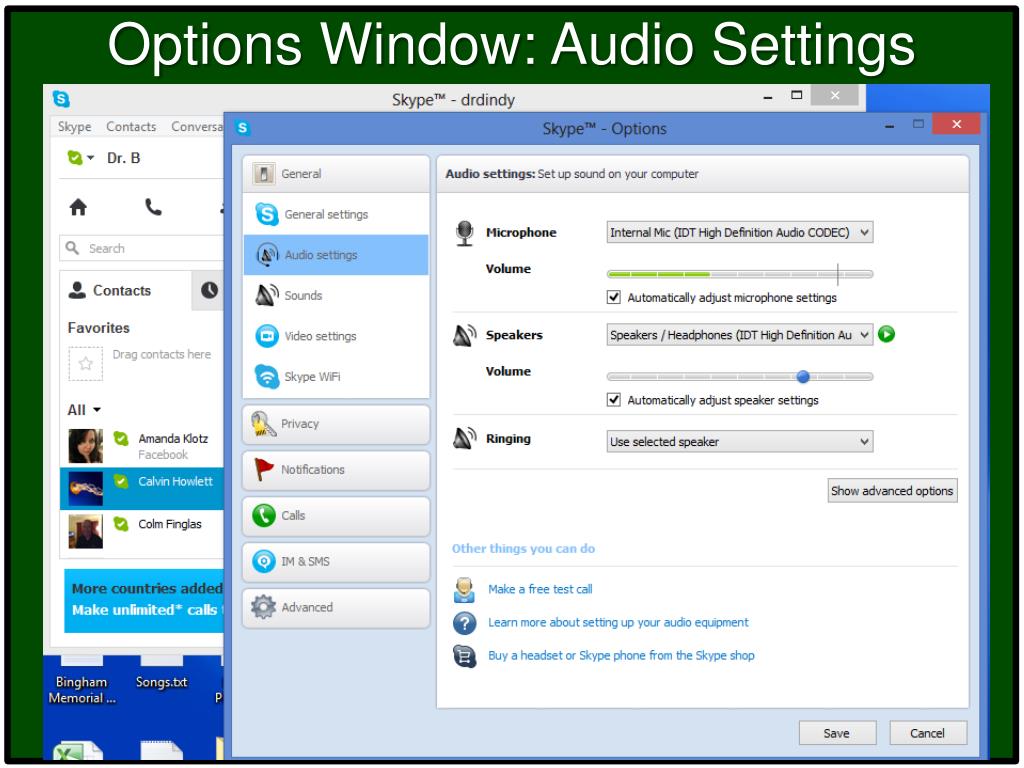Click Make a free test call link

[540, 589]
